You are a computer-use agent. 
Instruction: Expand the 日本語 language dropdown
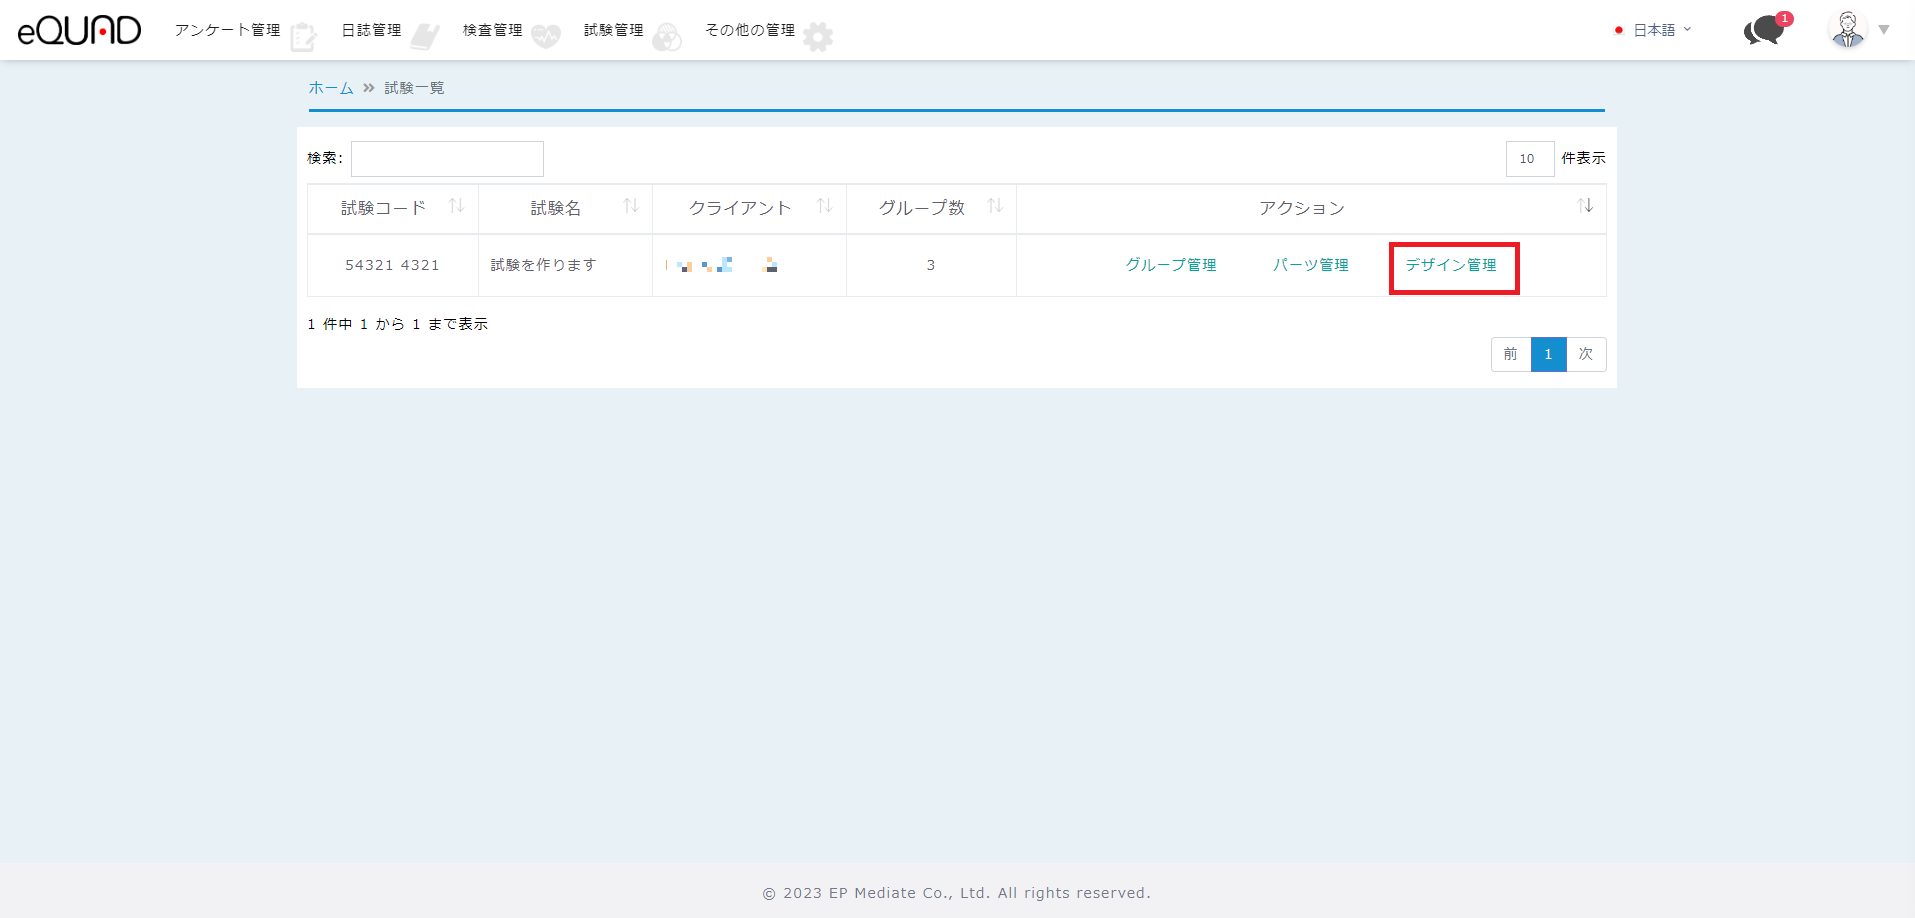coord(1654,30)
